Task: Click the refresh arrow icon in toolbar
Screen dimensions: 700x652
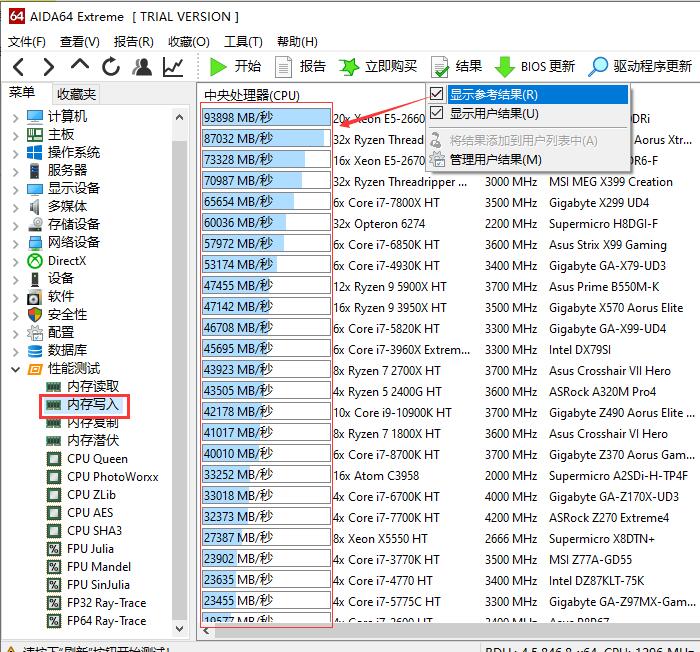Action: 111,66
